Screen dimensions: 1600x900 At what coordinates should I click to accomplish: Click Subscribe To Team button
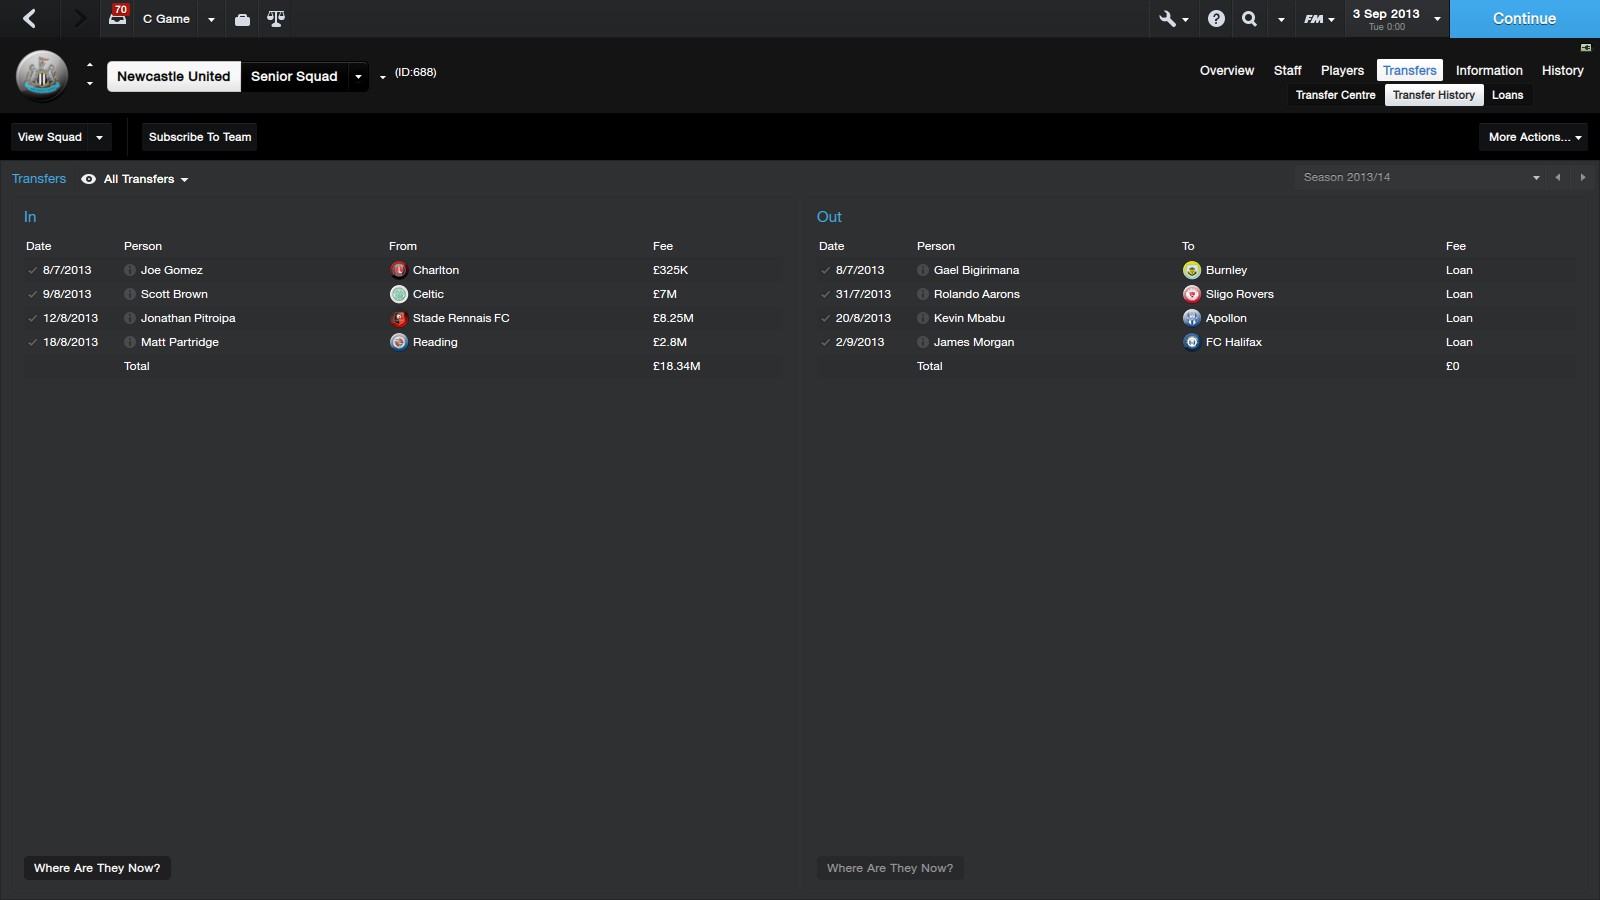(x=200, y=137)
